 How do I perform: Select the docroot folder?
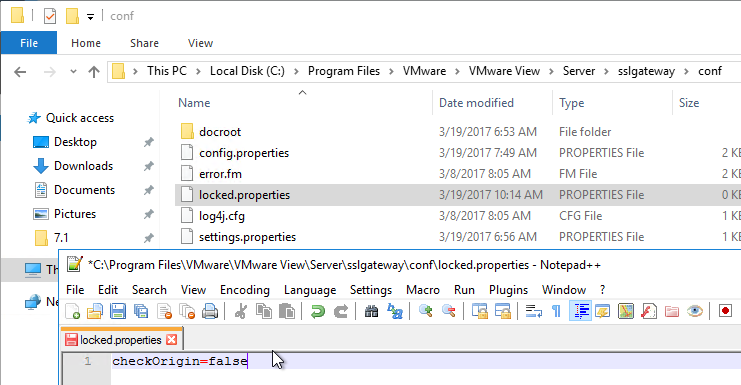tap(220, 132)
